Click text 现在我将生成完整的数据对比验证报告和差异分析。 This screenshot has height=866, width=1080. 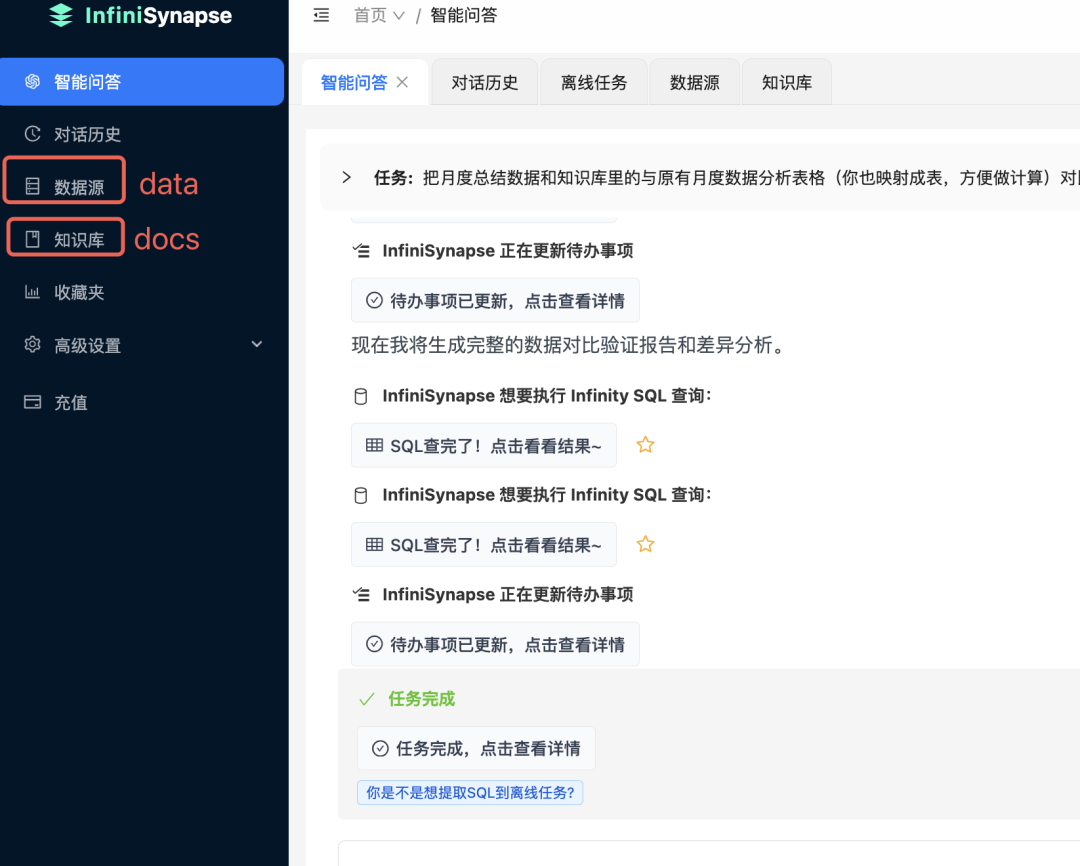[x=570, y=344]
